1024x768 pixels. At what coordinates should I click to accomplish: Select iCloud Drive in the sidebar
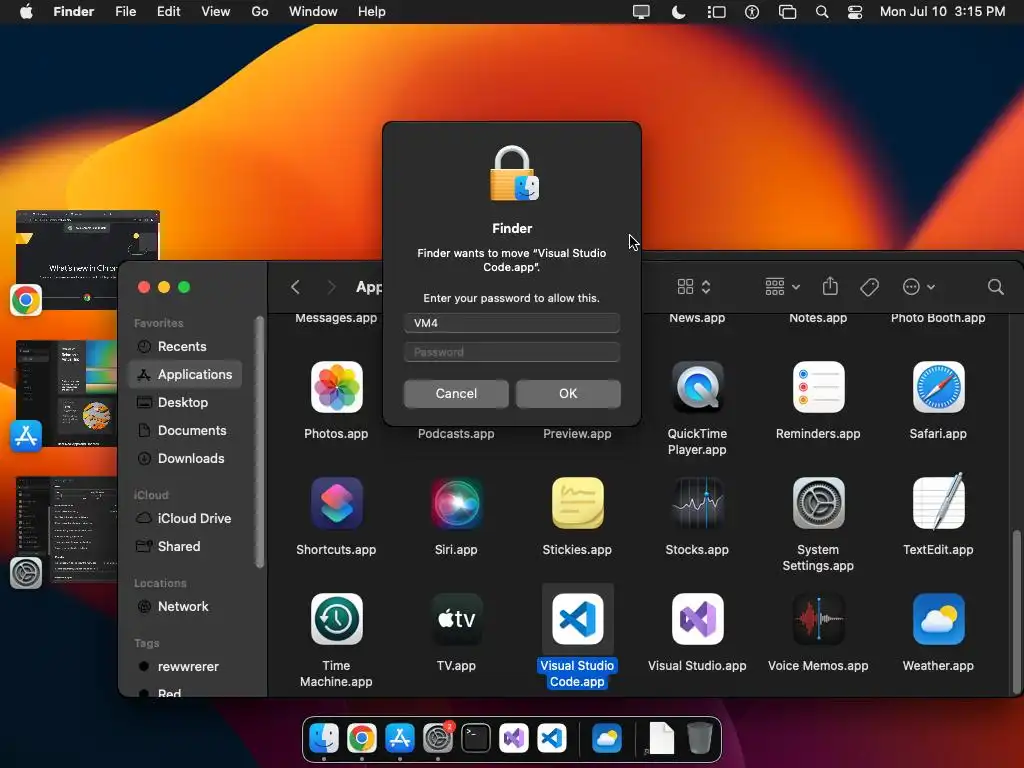tap(185, 518)
